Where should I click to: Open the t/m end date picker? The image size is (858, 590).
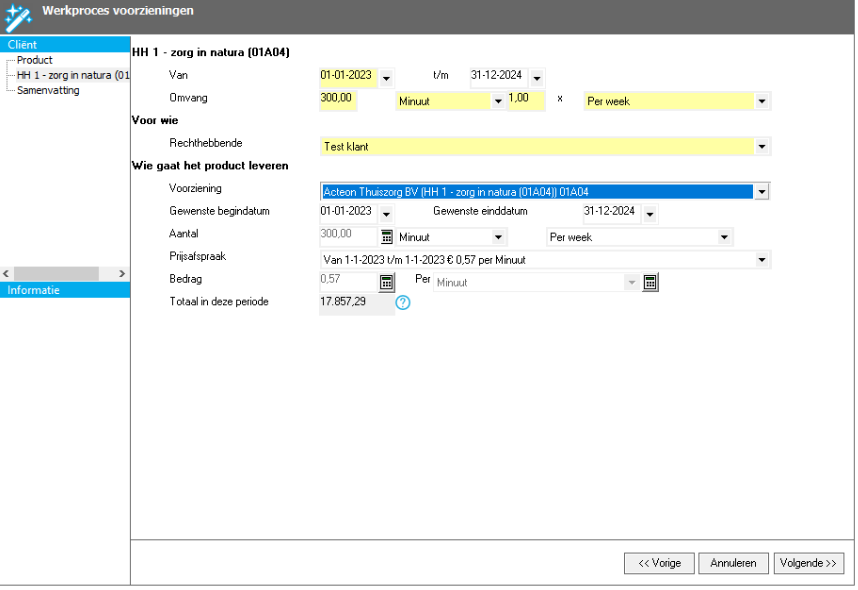click(x=537, y=78)
